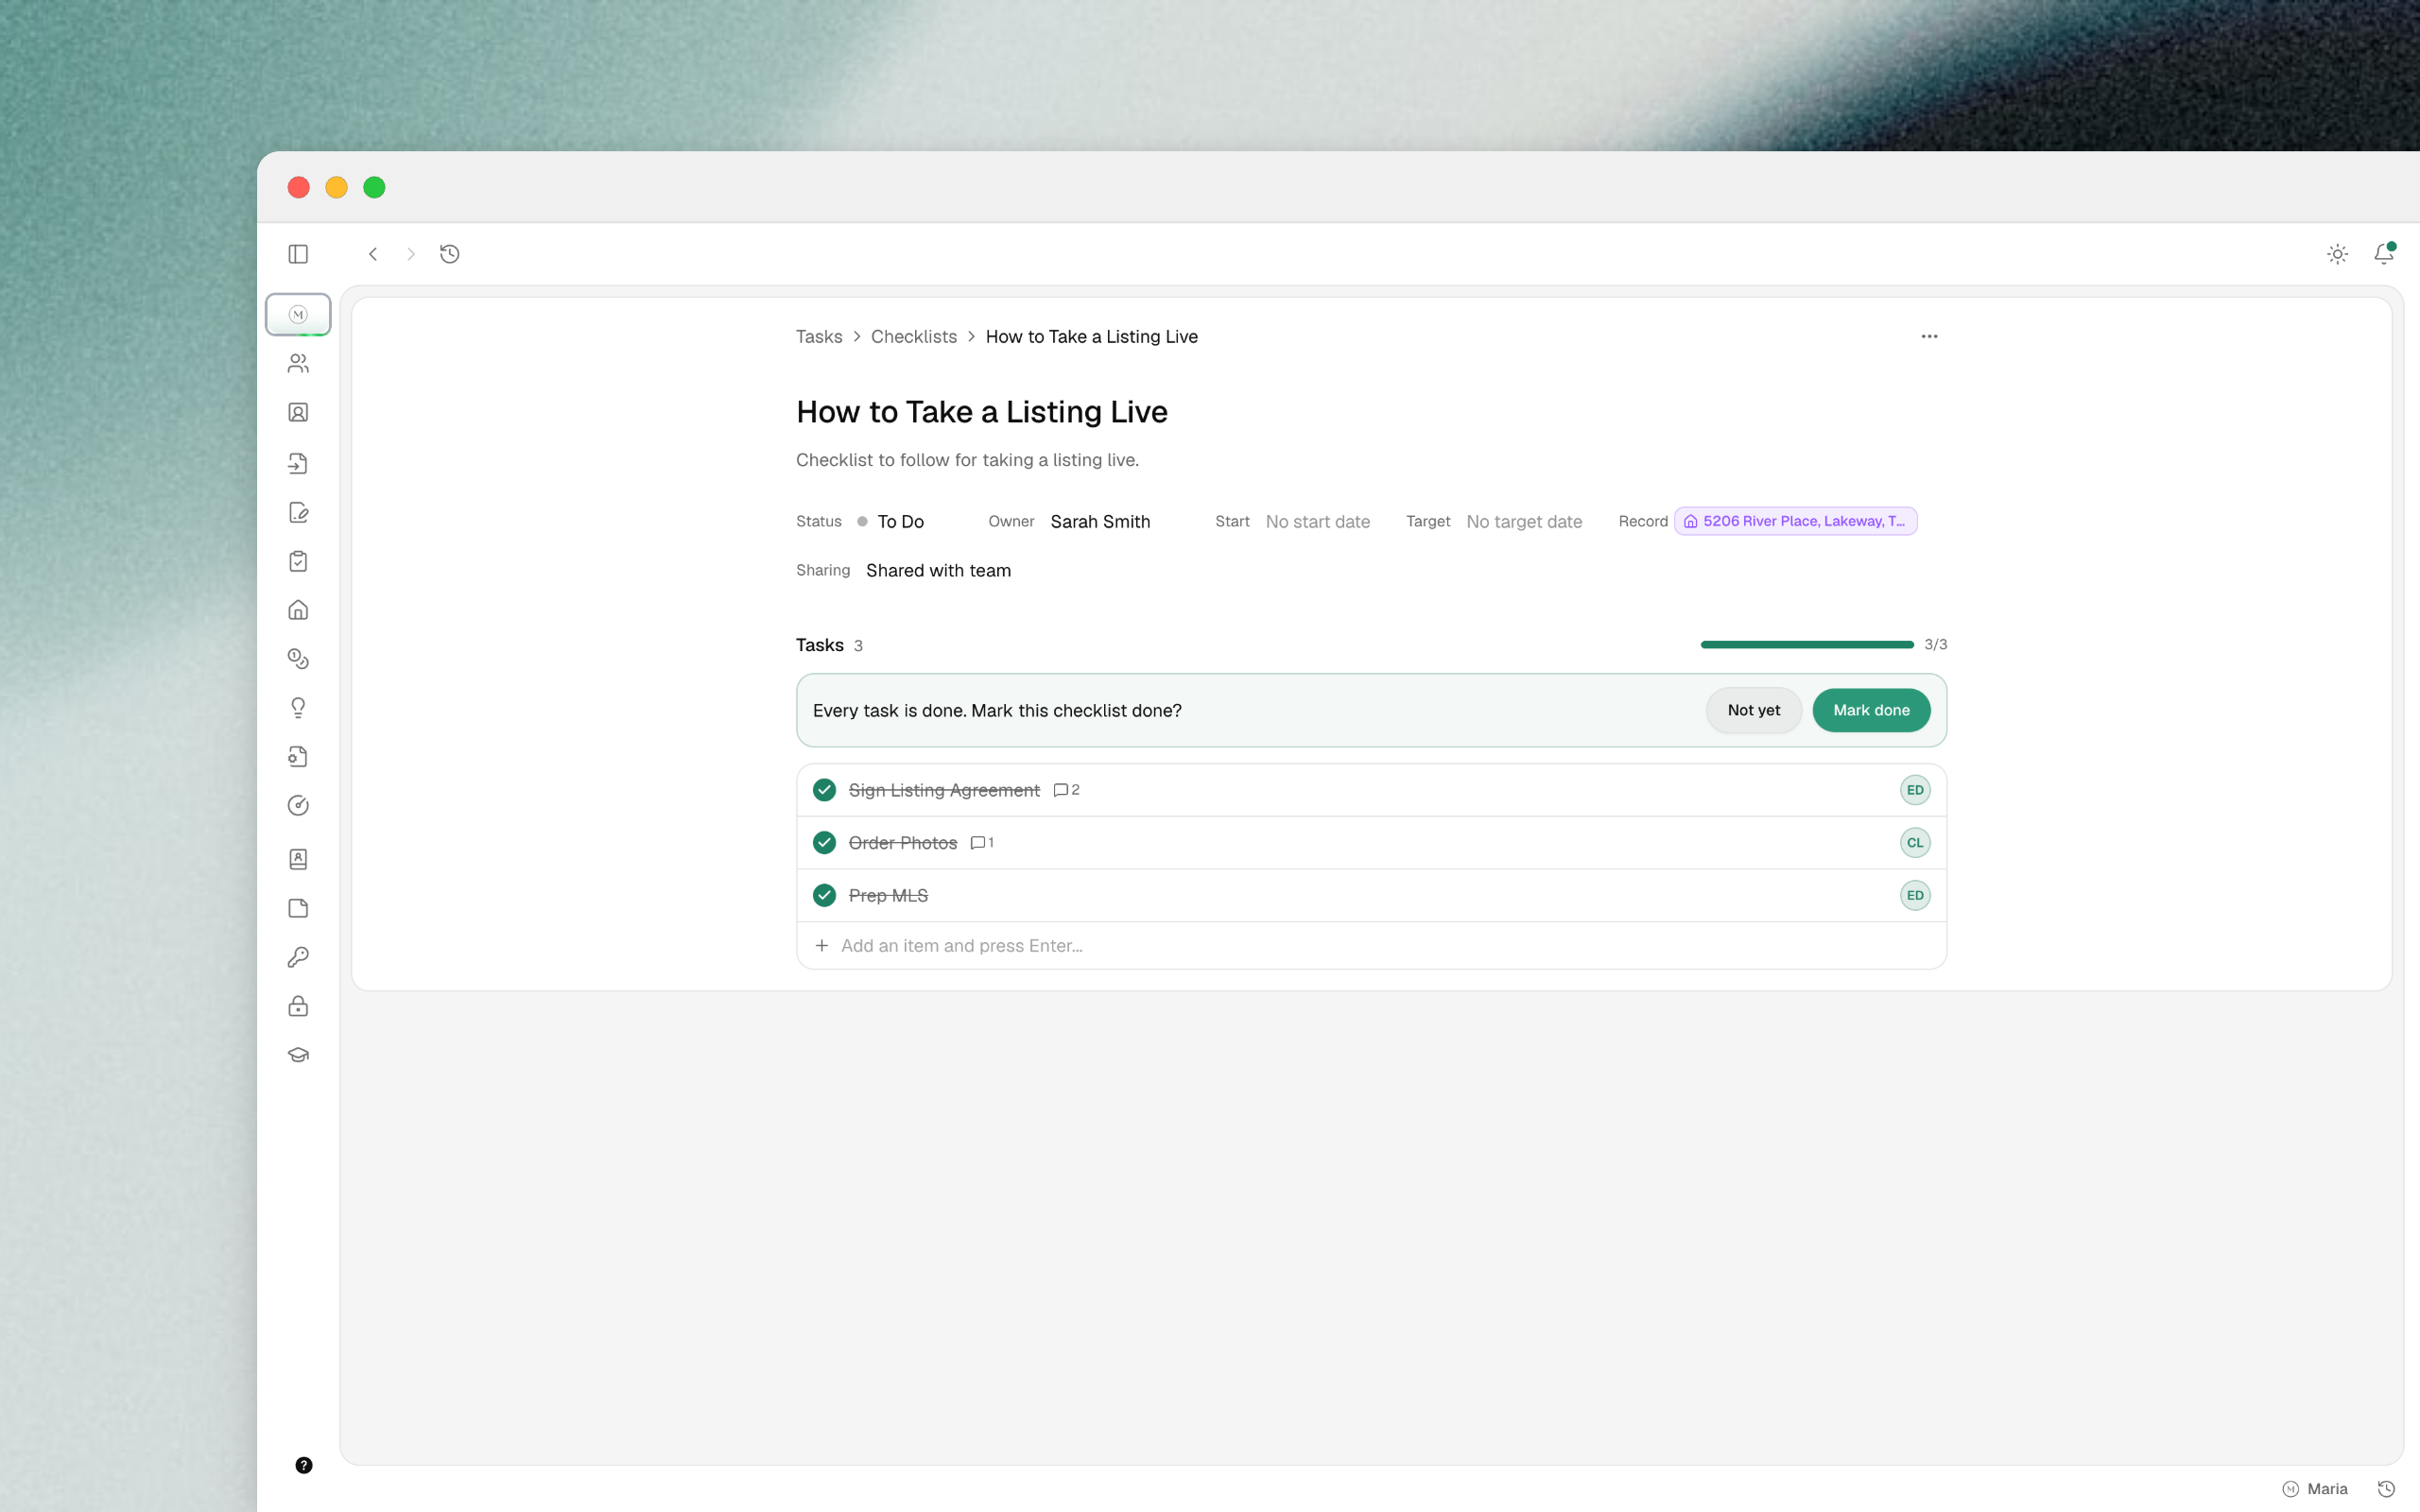Open the Prep MLS task title
Image resolution: width=2420 pixels, height=1512 pixels.
point(888,895)
